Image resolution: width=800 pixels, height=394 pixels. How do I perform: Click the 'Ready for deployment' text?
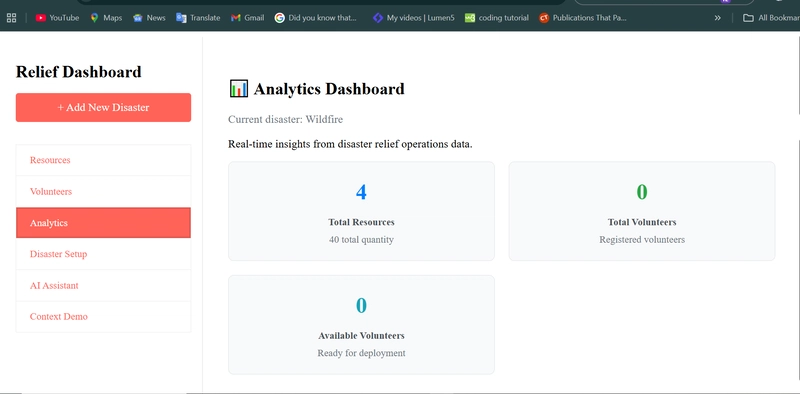(361, 353)
